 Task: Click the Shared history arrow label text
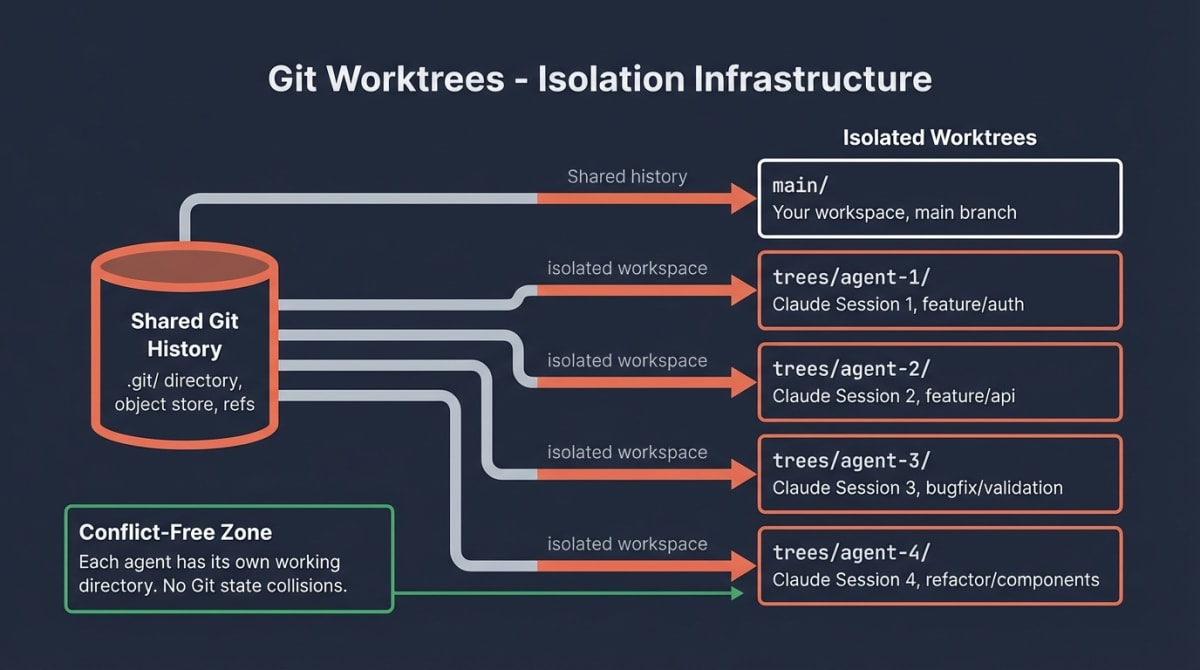[x=626, y=176]
